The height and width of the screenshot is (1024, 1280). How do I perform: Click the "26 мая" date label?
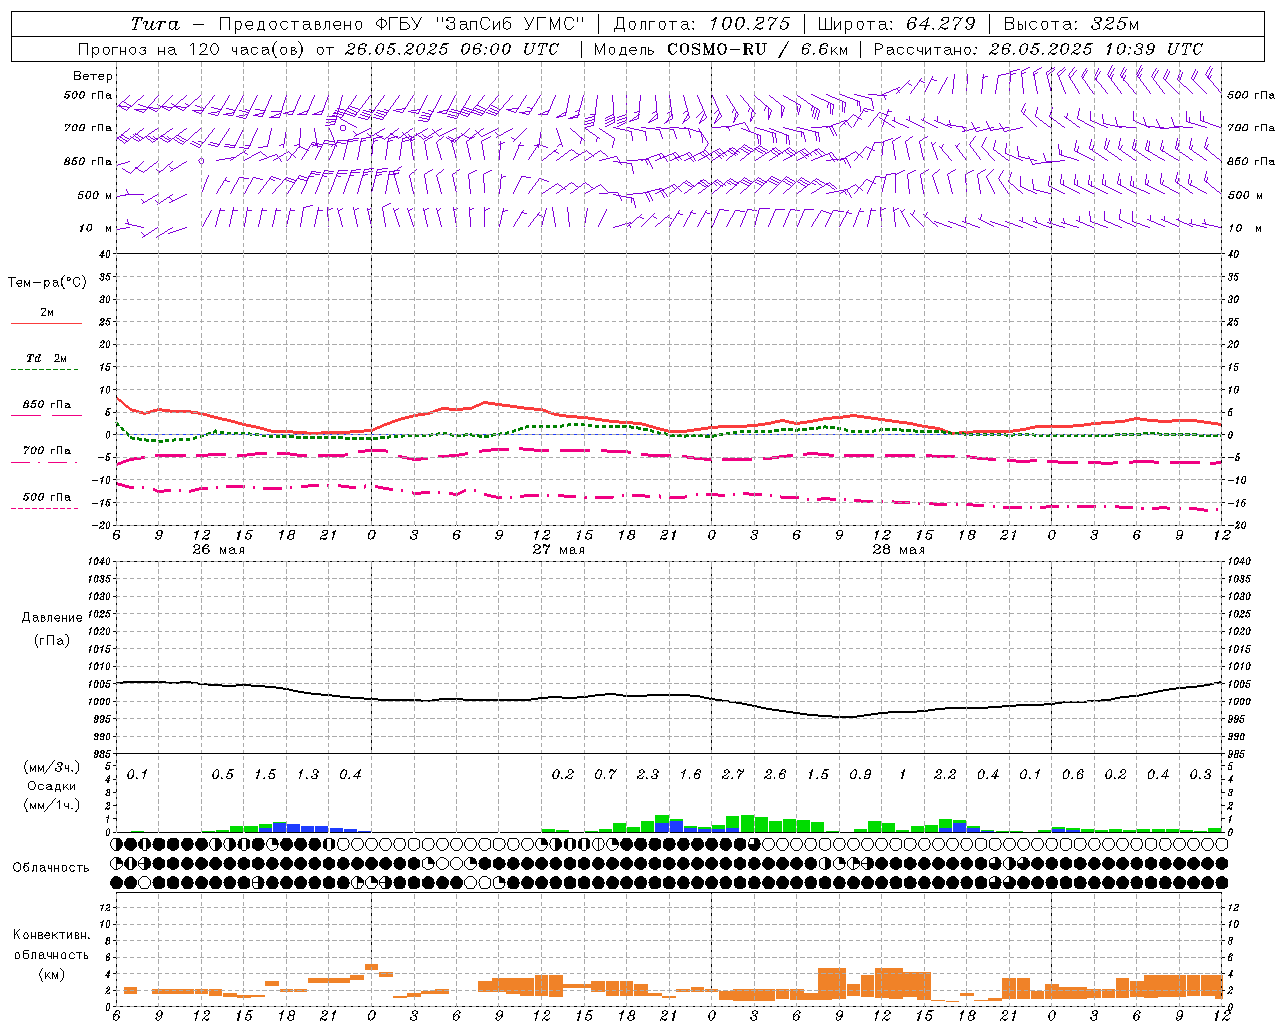point(218,550)
